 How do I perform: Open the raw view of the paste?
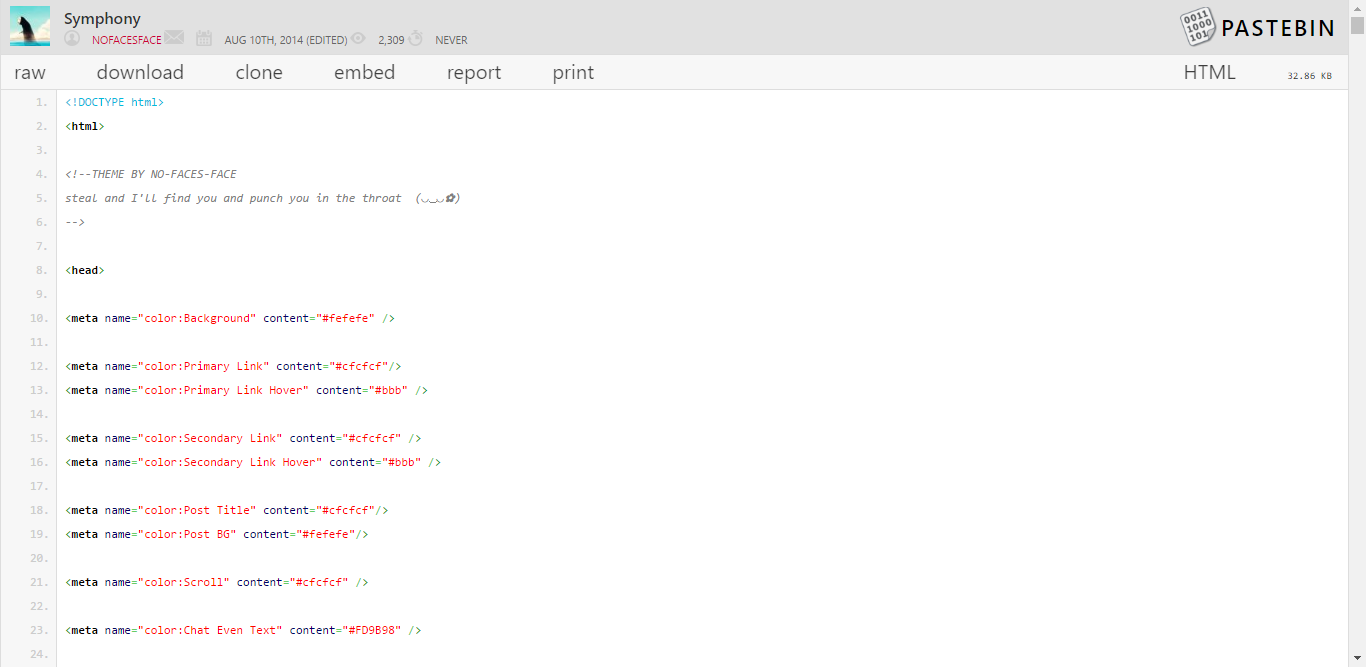[30, 72]
